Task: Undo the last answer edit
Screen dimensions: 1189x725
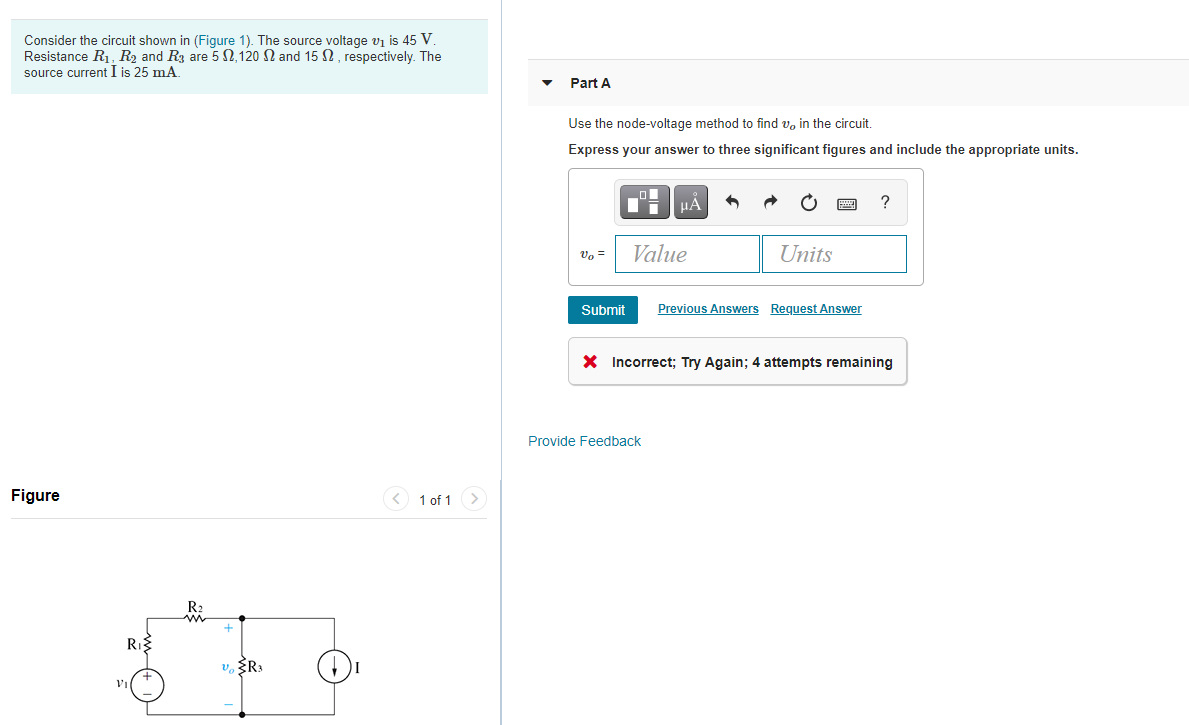Action: coord(732,202)
